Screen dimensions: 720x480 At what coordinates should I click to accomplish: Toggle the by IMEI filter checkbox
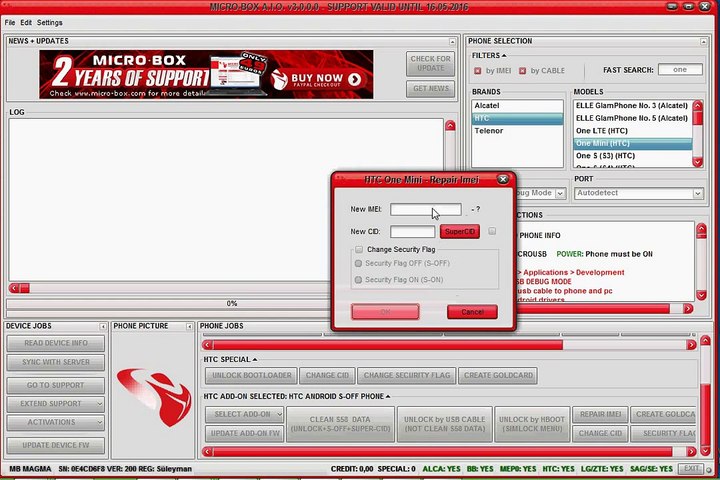tap(478, 71)
